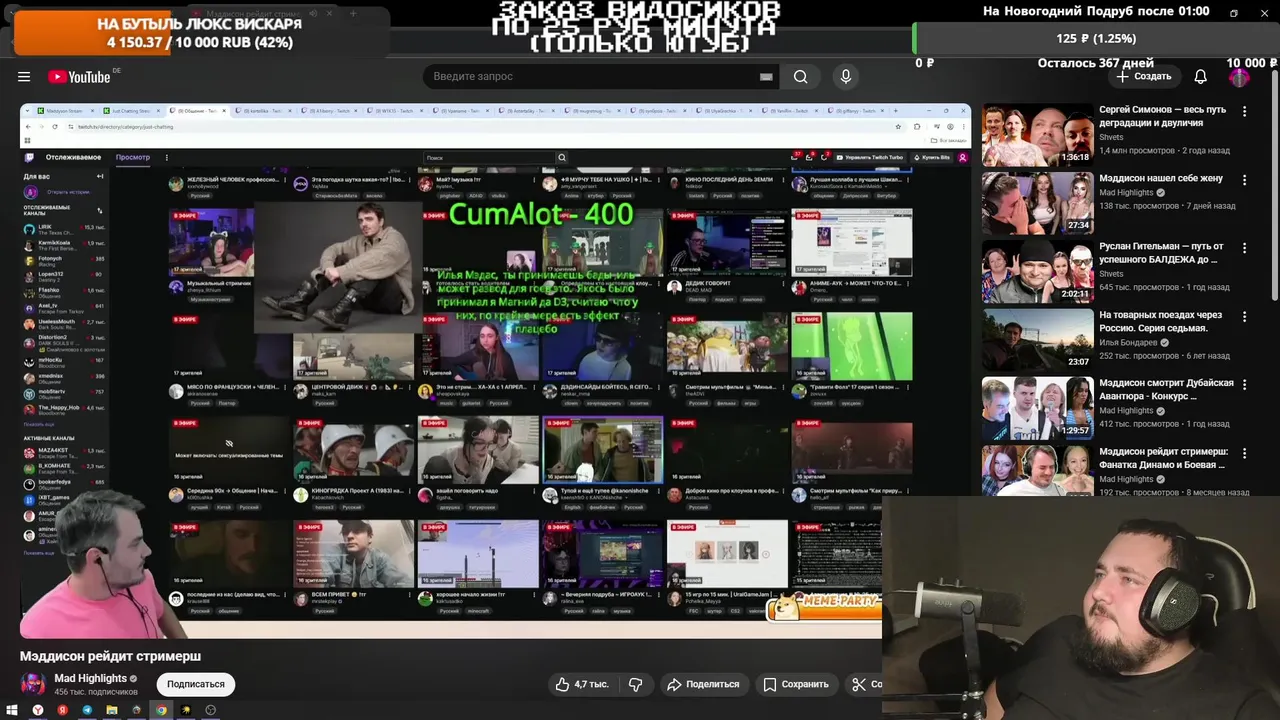Click the 456 тыс. подписчиков subscriber count
Image resolution: width=1280 pixels, height=720 pixels.
(x=96, y=692)
